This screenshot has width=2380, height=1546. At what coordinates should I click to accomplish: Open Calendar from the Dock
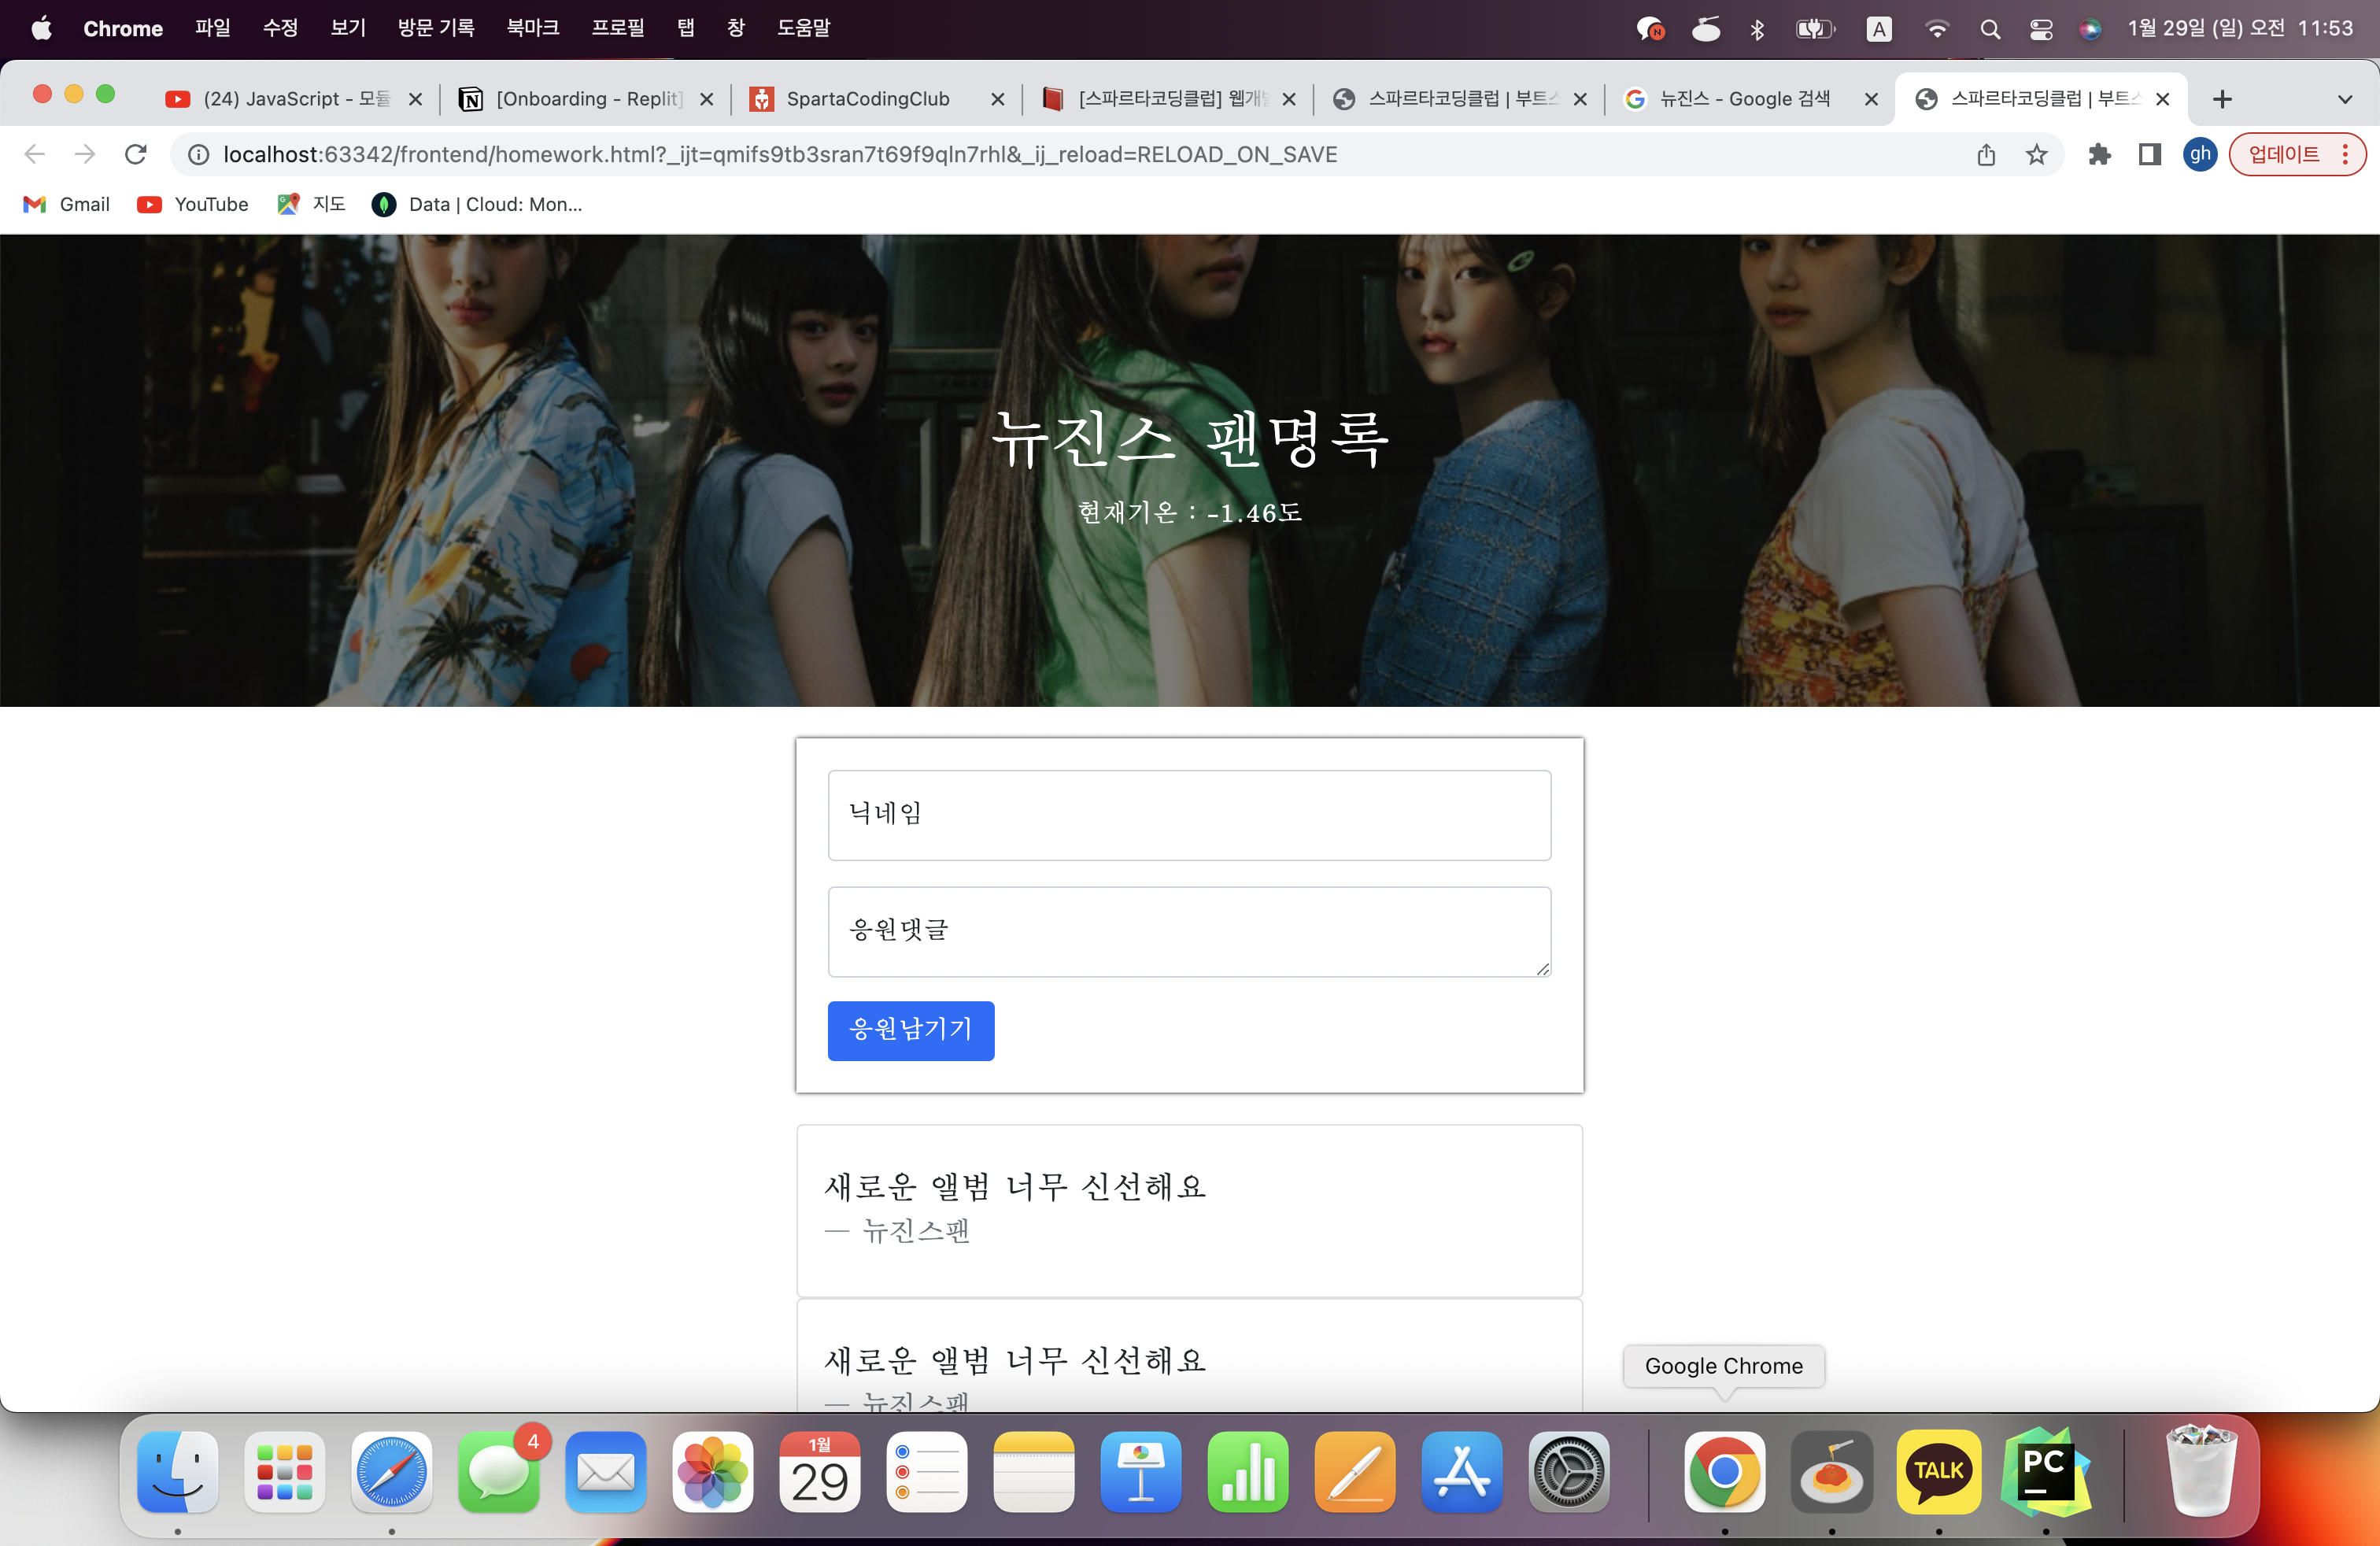click(x=820, y=1471)
